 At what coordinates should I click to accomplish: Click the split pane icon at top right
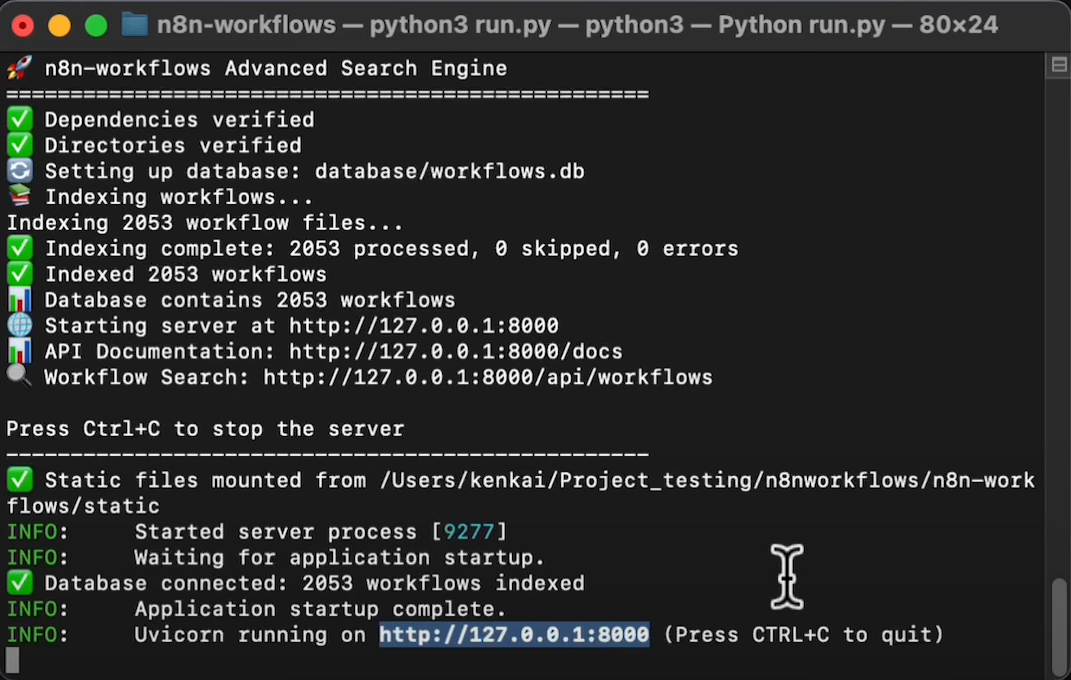1059,66
